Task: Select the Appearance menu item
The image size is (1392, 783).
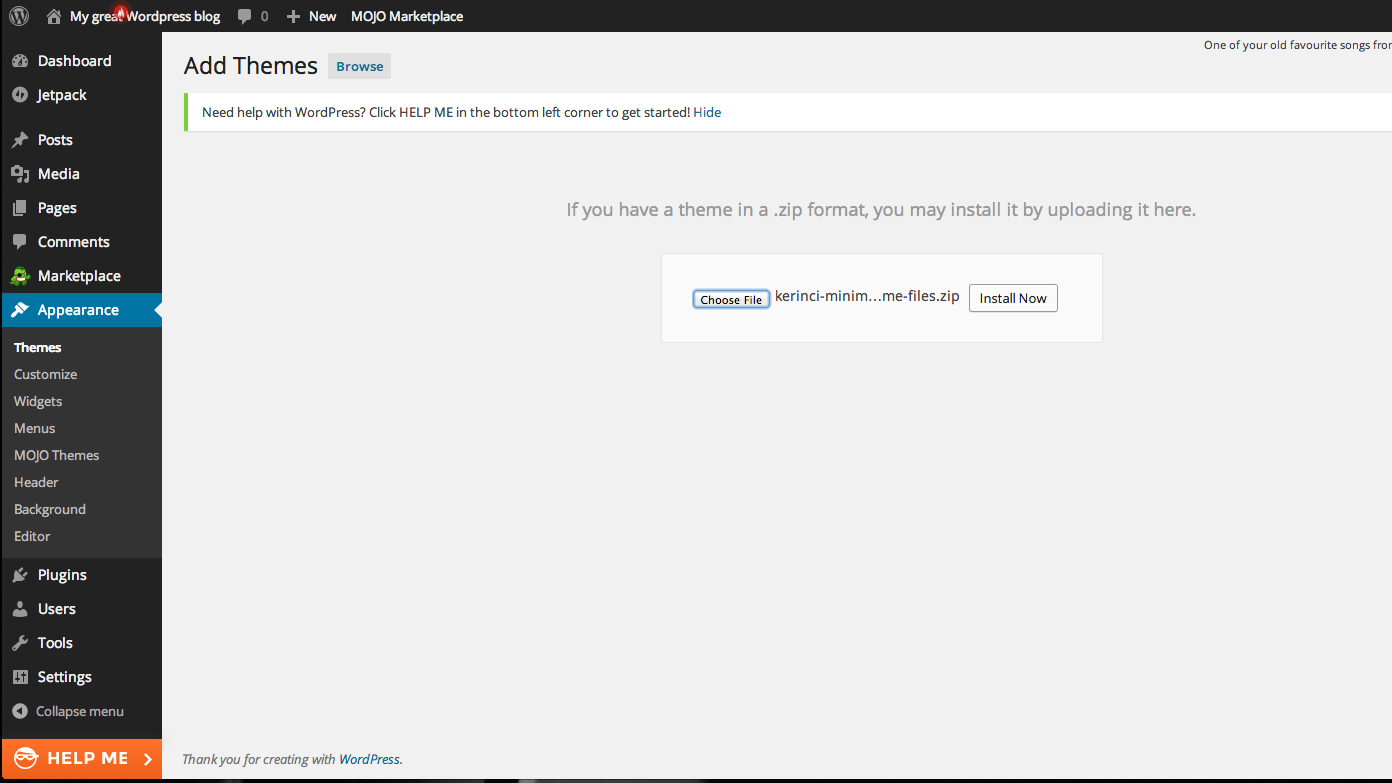Action: coord(81,310)
